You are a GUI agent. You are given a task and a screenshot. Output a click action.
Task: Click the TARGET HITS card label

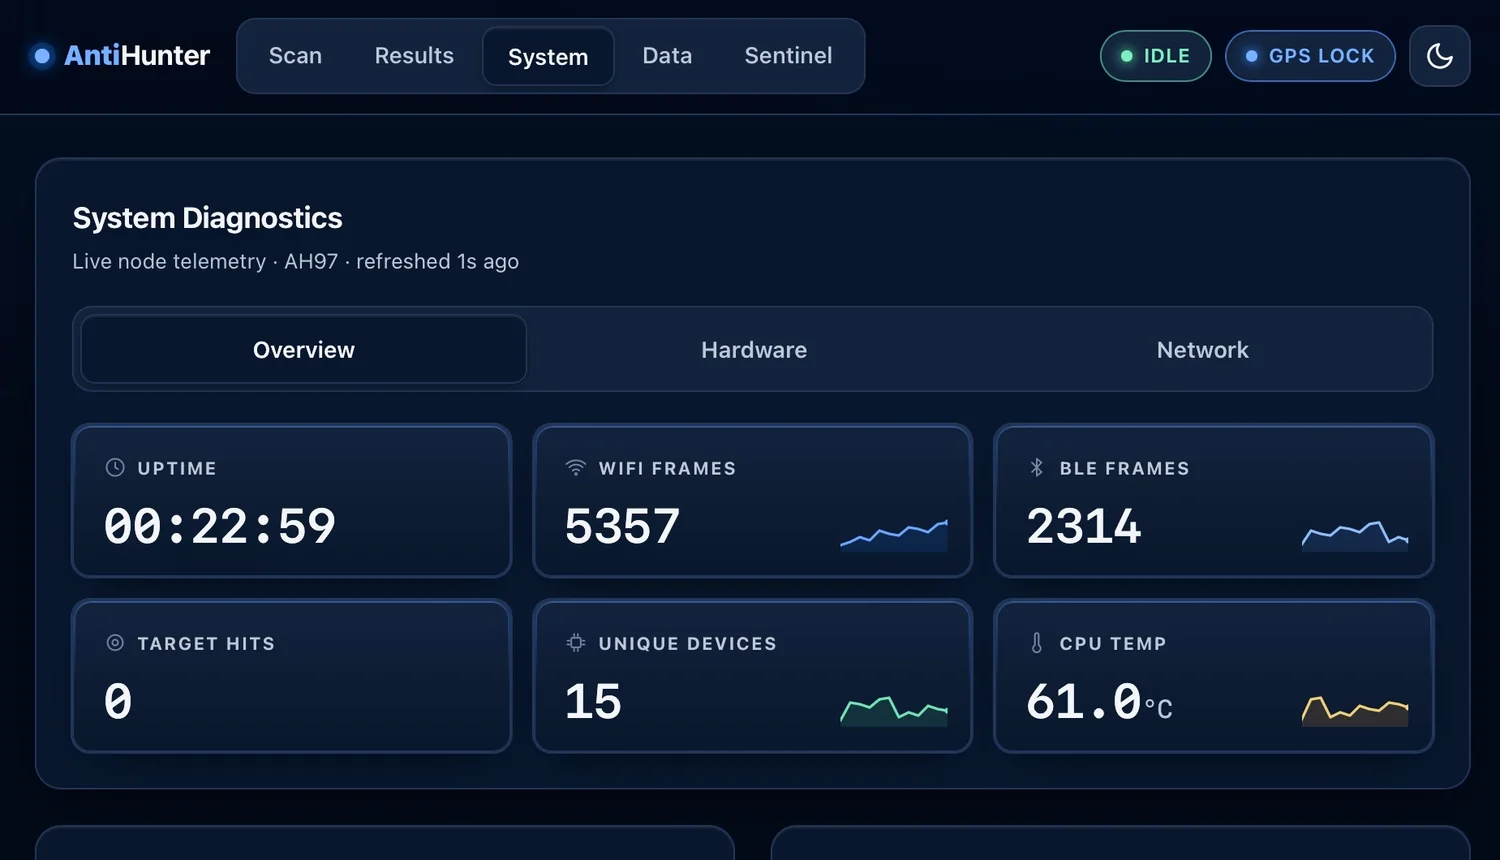point(206,644)
